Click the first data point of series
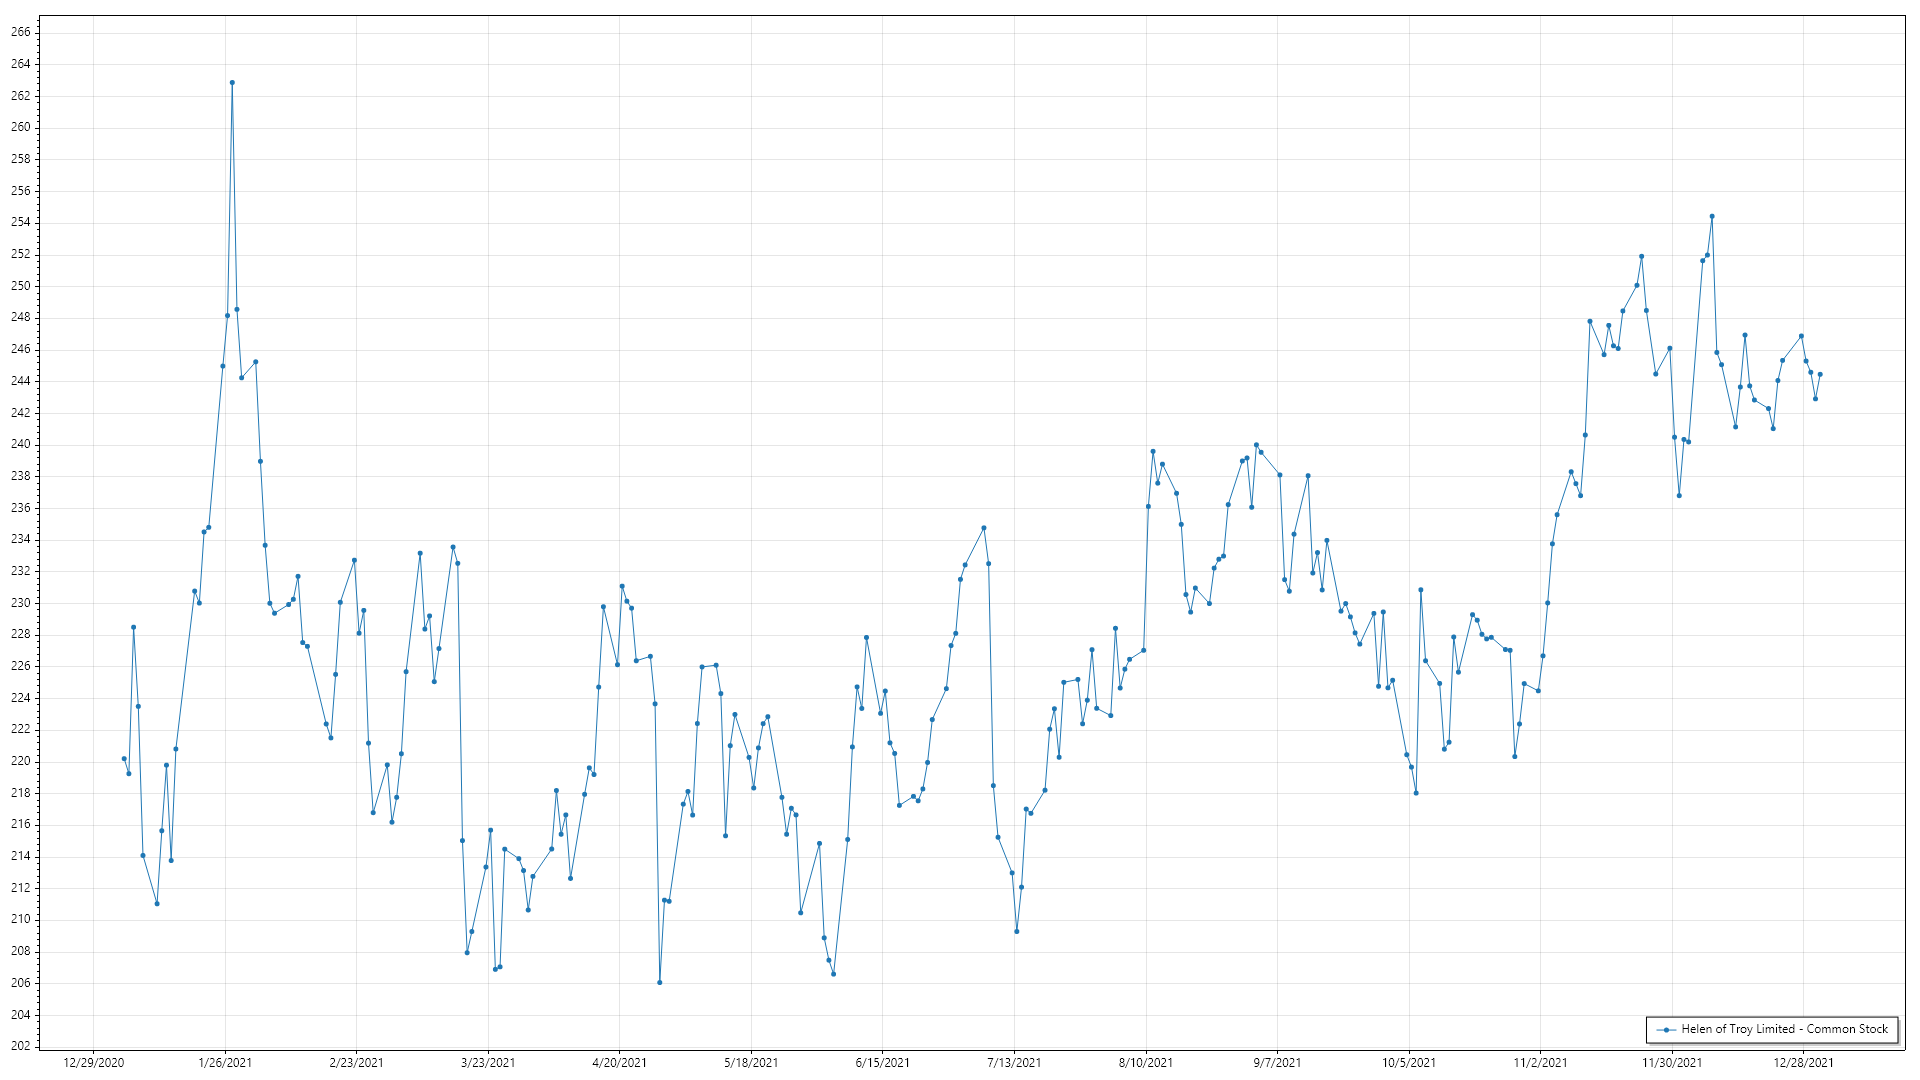The height and width of the screenshot is (1080, 1920). pos(124,759)
